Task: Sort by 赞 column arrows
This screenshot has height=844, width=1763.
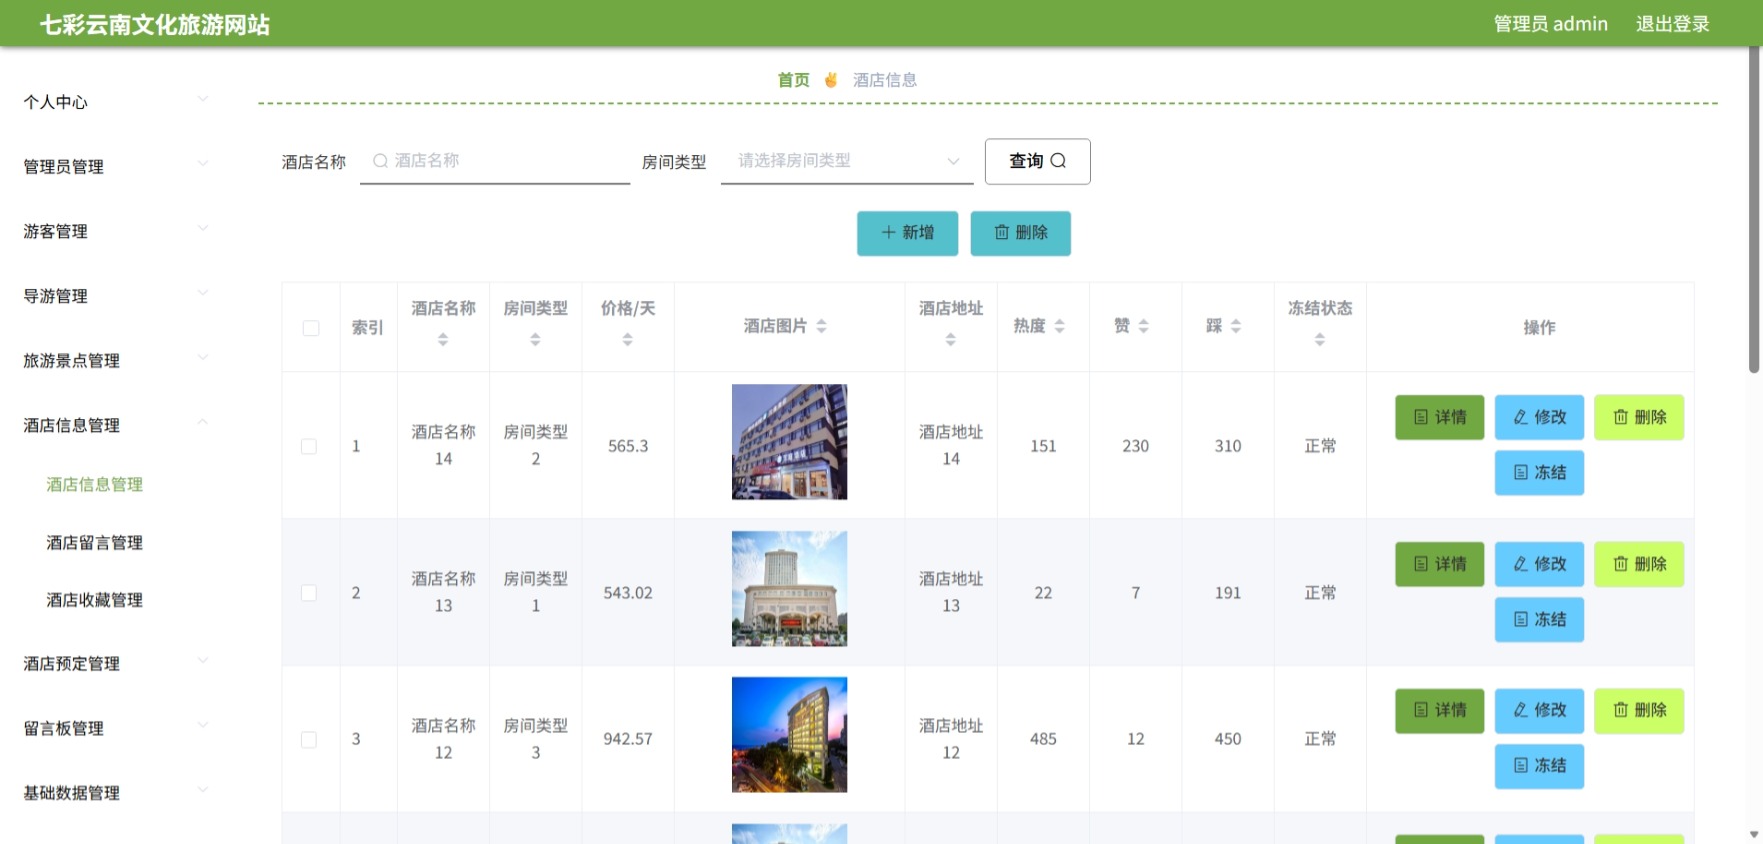Action: click(1143, 326)
